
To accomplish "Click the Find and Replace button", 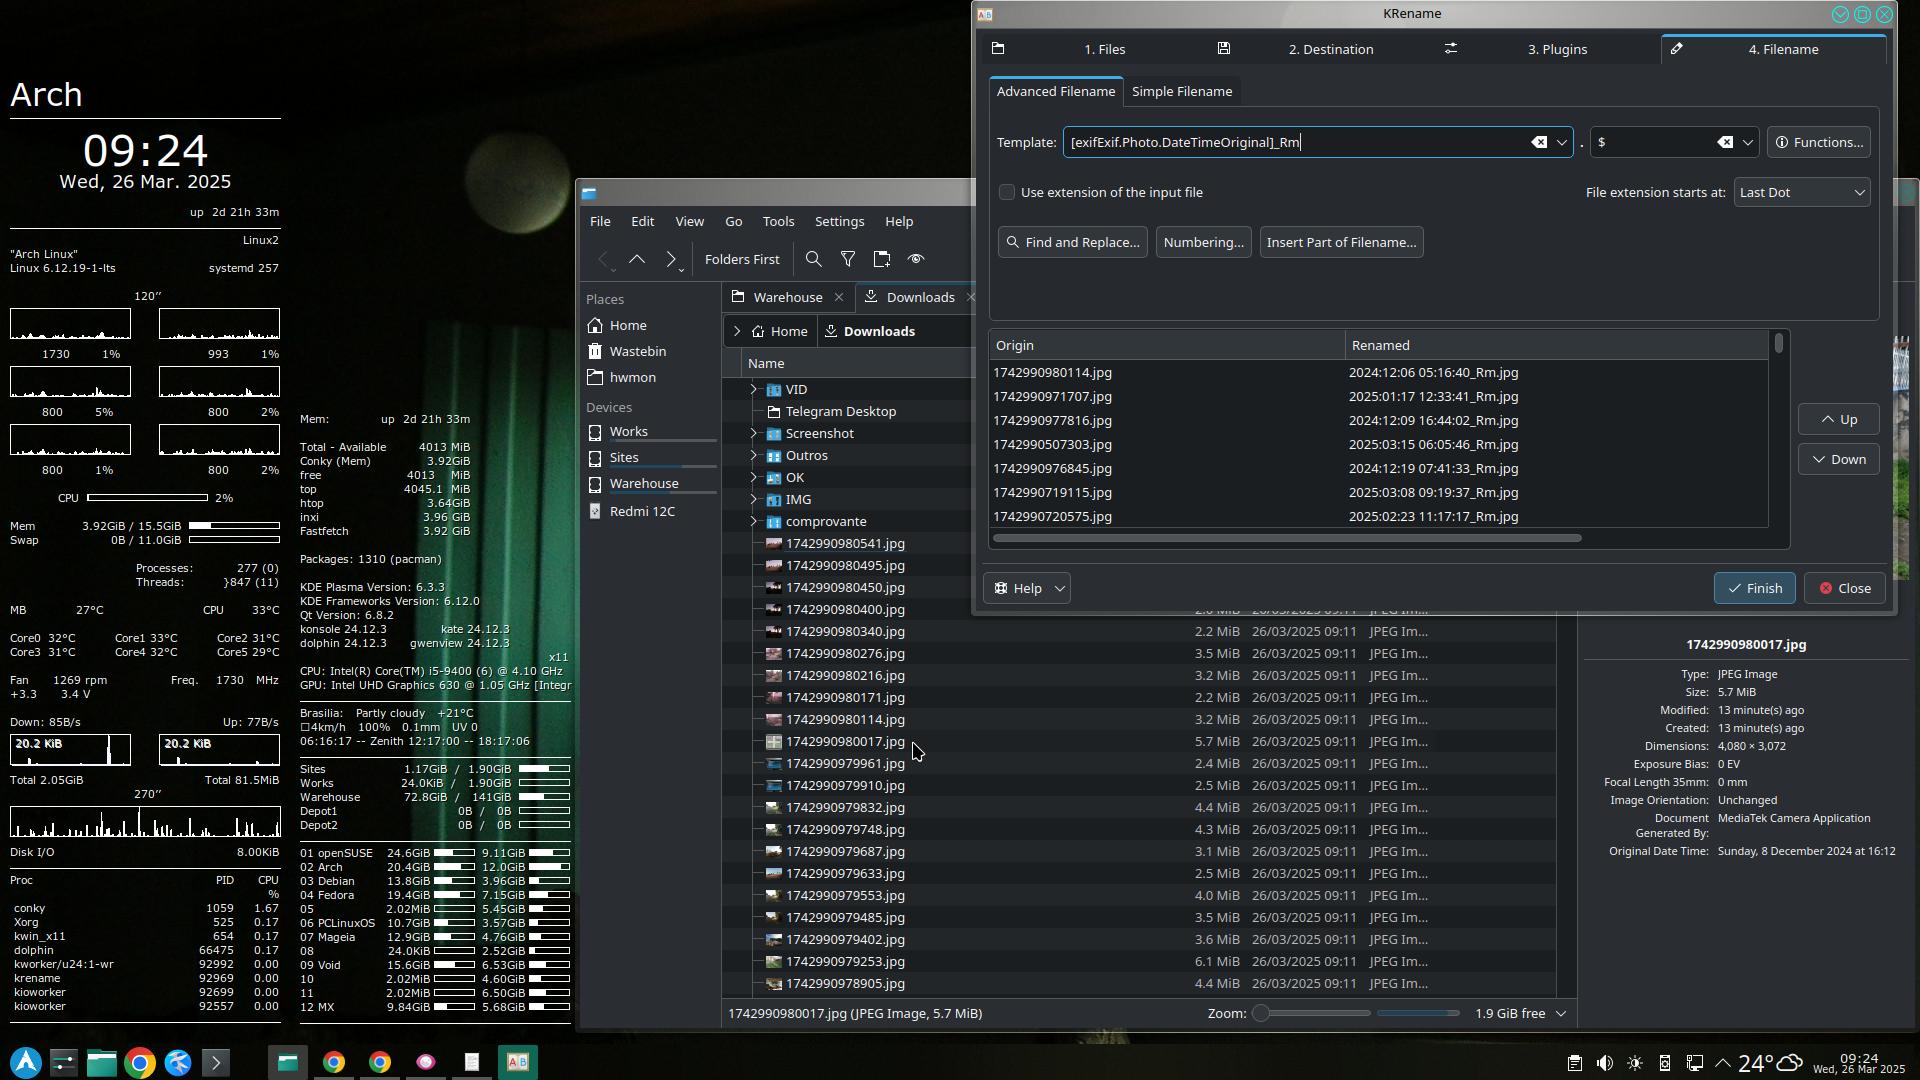I will click(1072, 242).
